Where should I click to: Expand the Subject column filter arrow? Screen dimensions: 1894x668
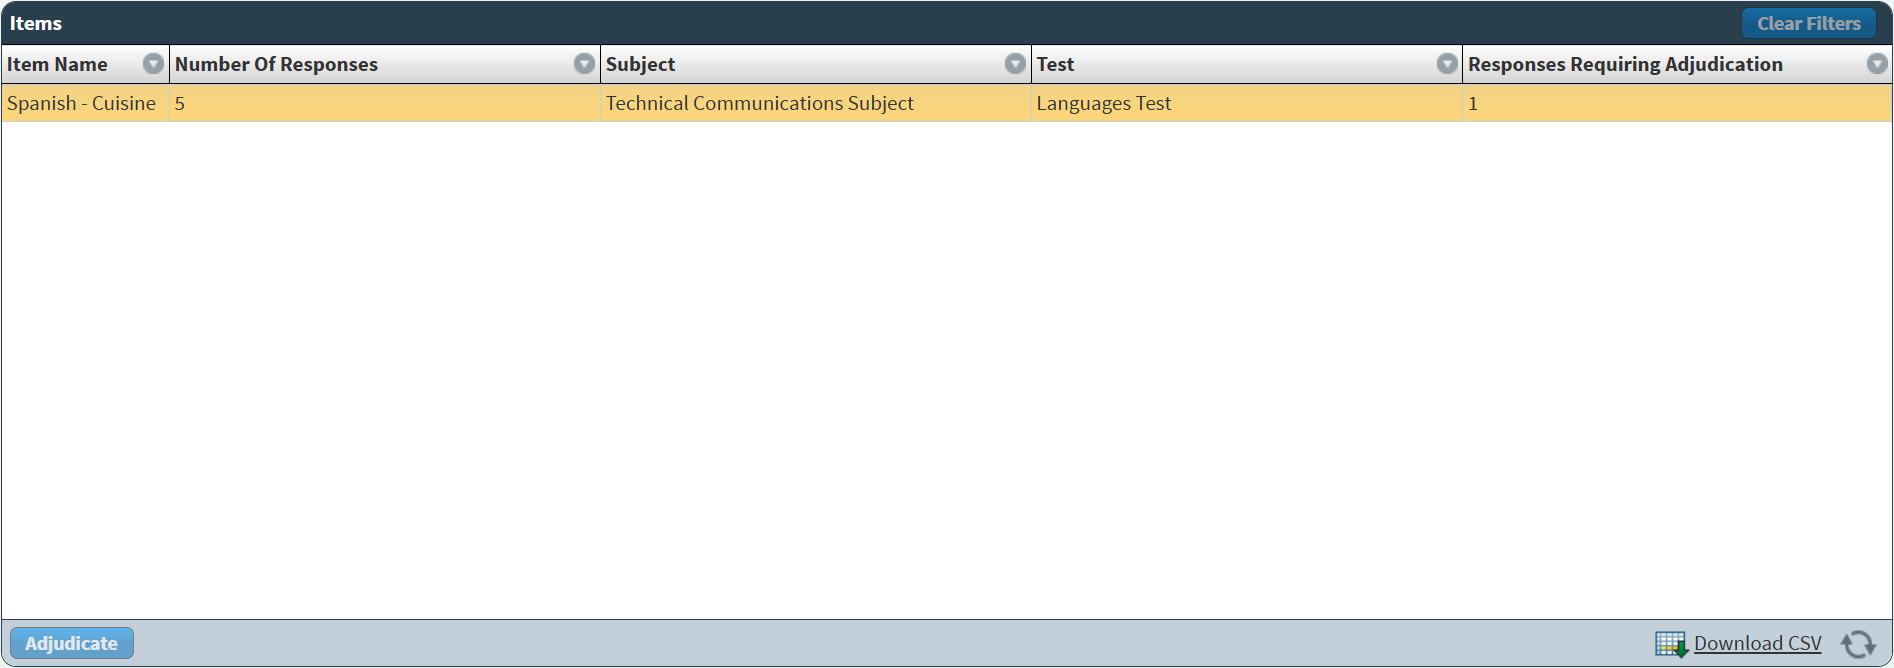1015,64
